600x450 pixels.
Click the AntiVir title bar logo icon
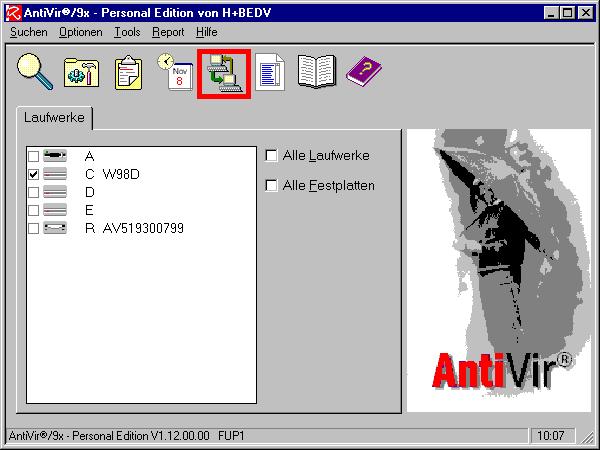(x=14, y=13)
